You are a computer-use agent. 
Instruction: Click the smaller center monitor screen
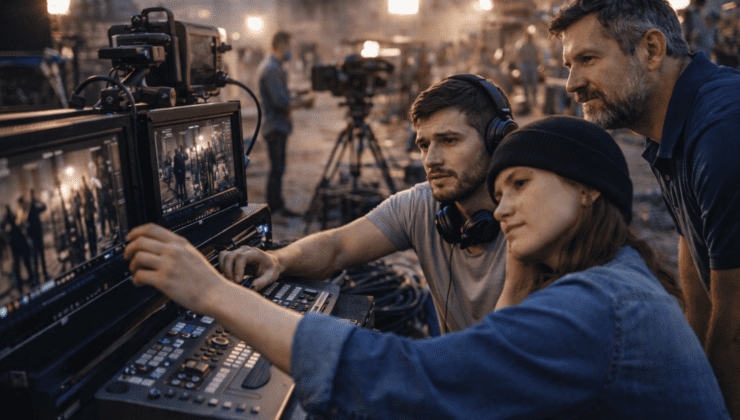(x=194, y=163)
